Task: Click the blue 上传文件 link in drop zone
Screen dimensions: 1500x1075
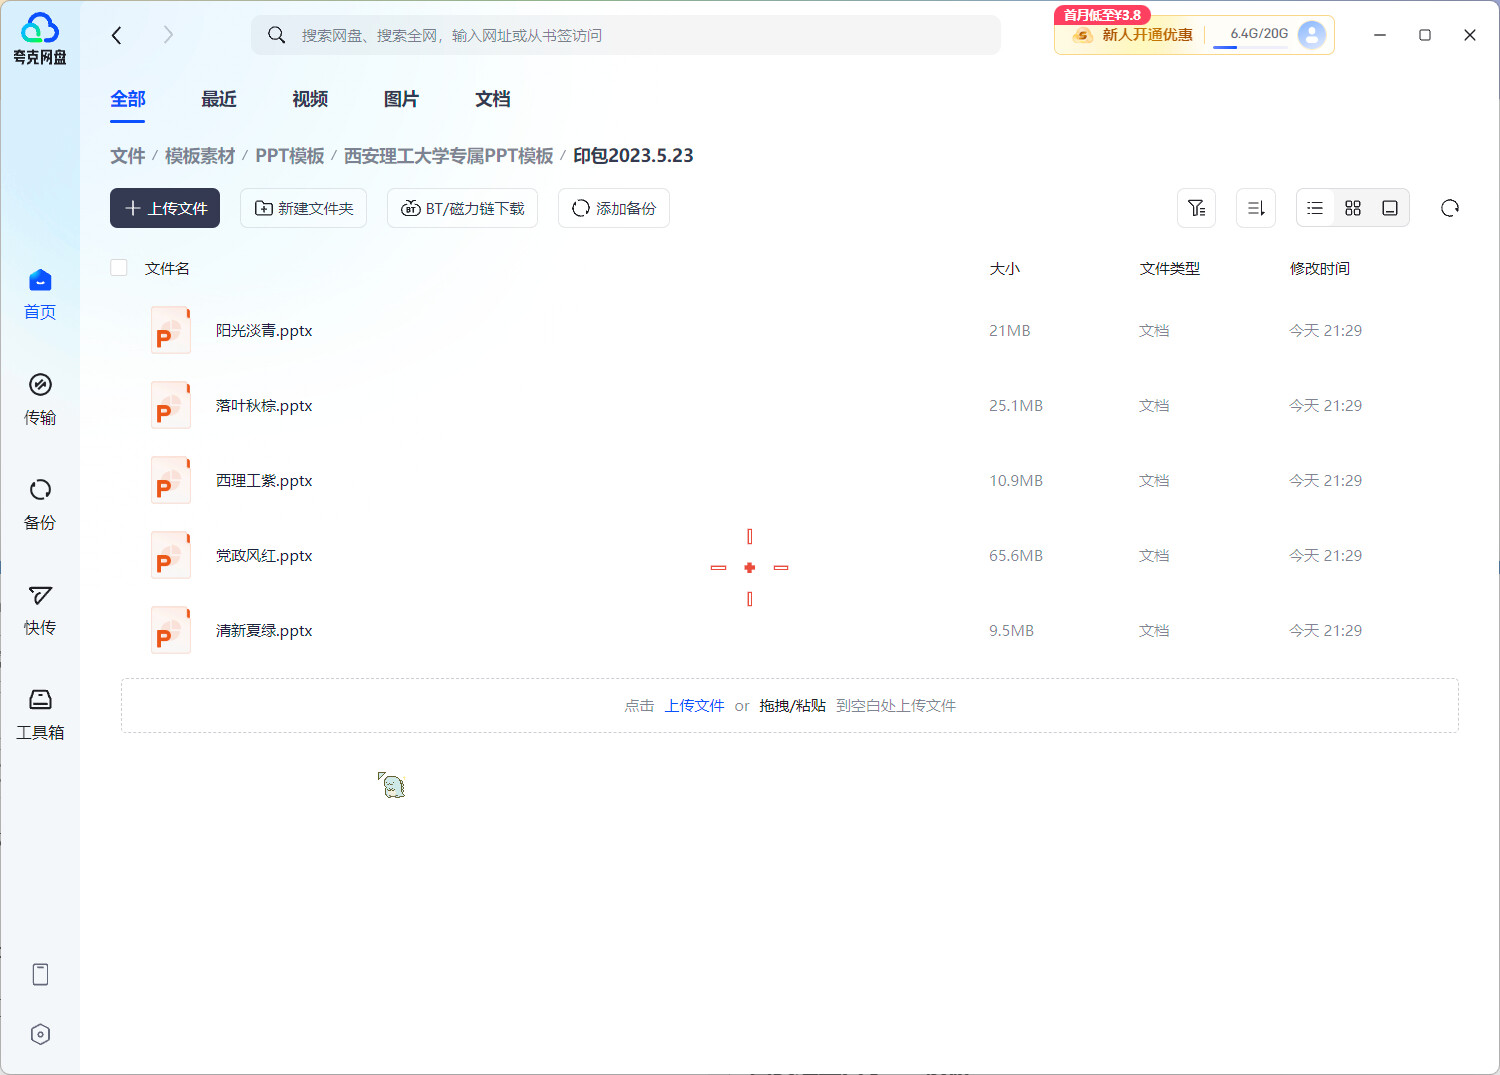Action: click(x=694, y=706)
